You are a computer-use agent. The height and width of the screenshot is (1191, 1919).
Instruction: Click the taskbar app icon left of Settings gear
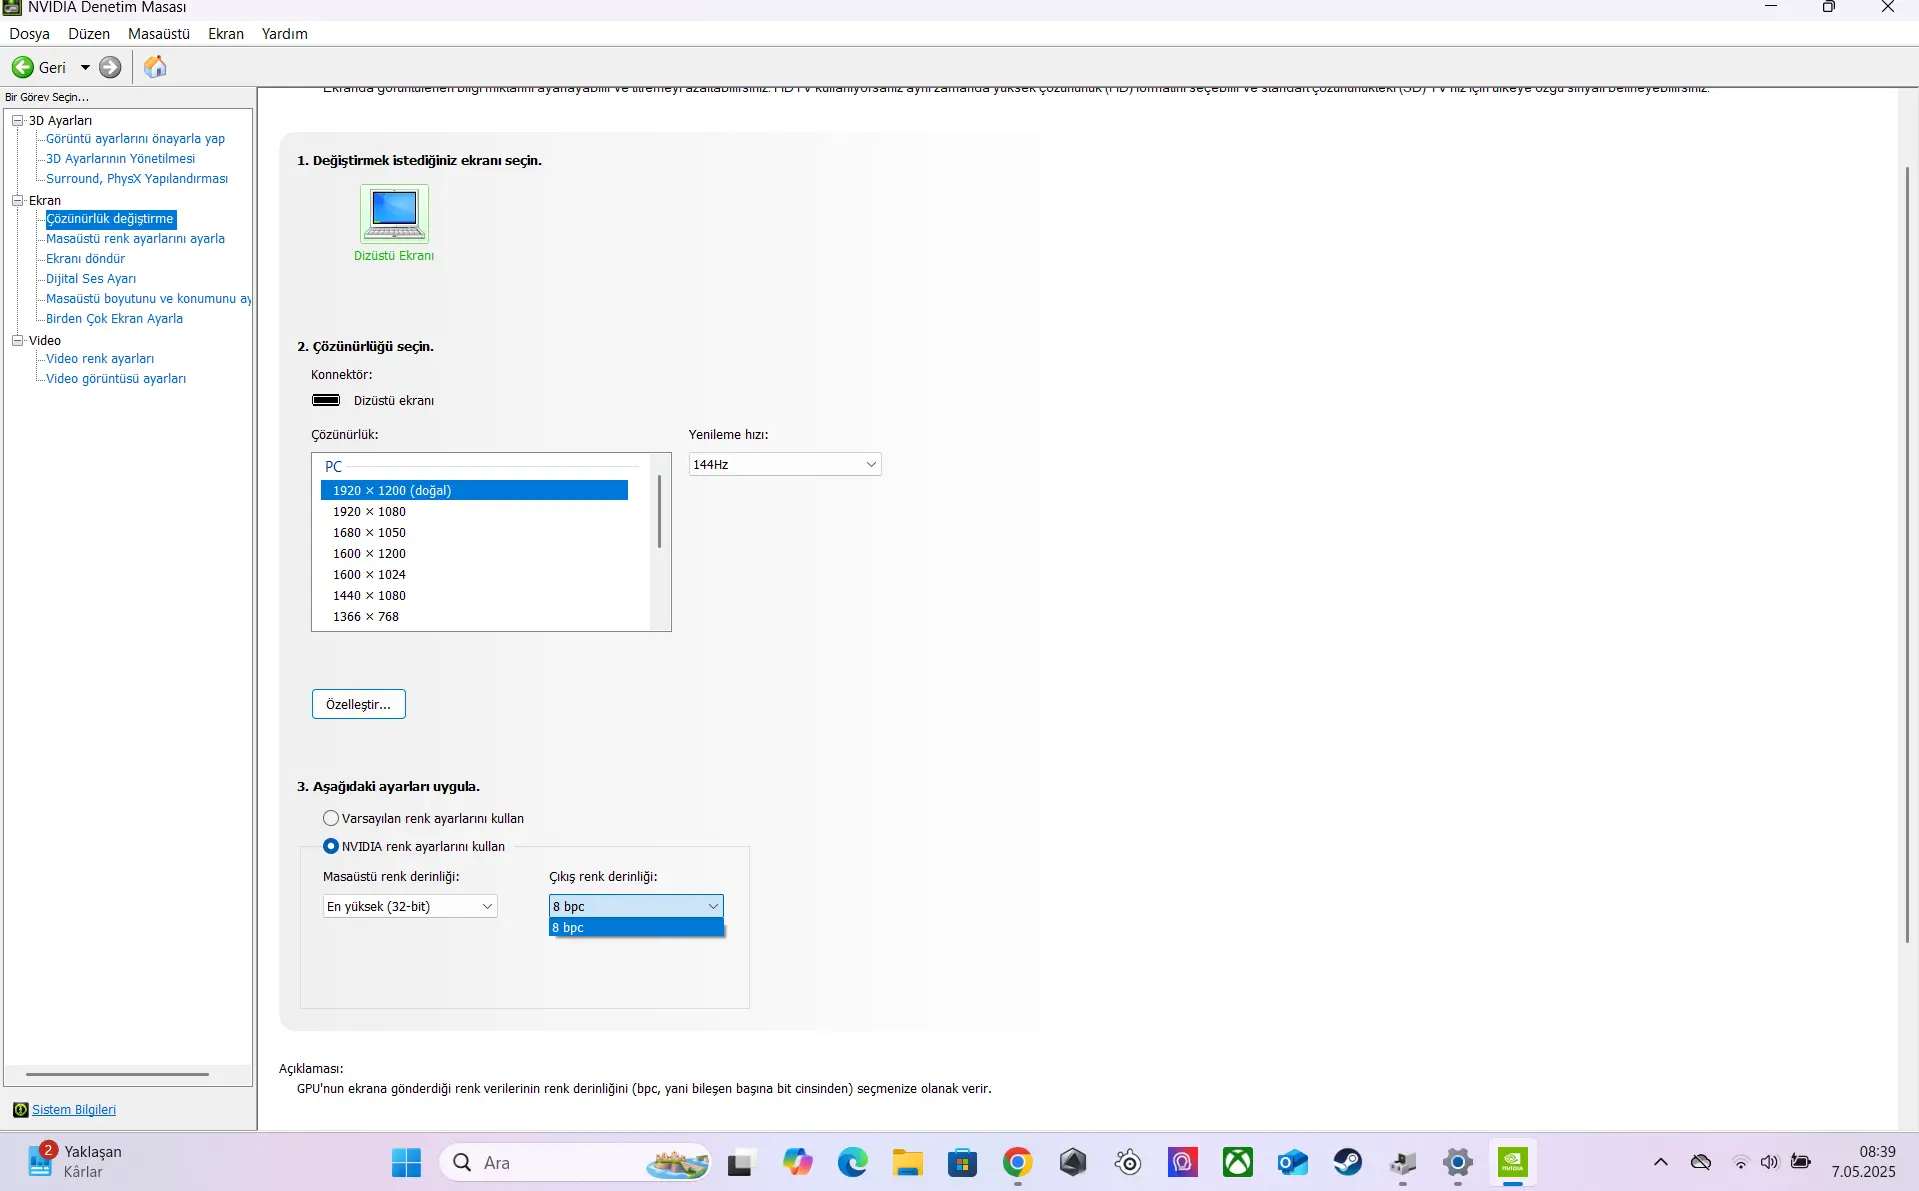coord(1403,1163)
